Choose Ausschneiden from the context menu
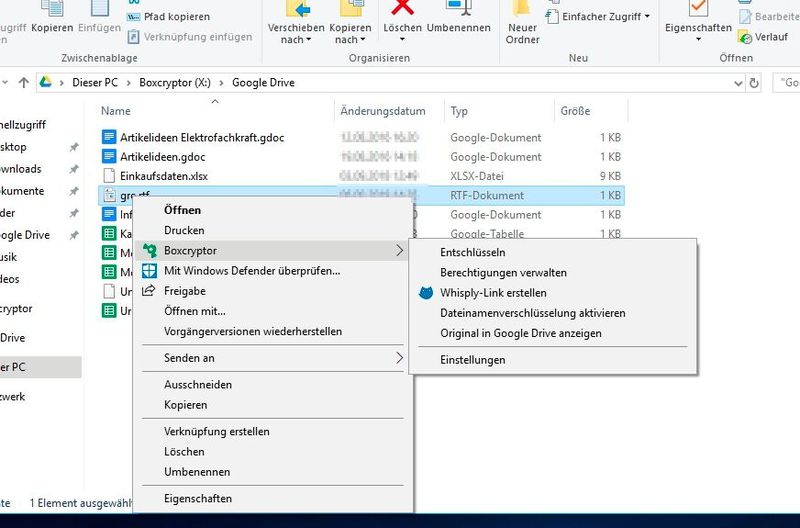This screenshot has height=528, width=800. pyautogui.click(x=198, y=385)
